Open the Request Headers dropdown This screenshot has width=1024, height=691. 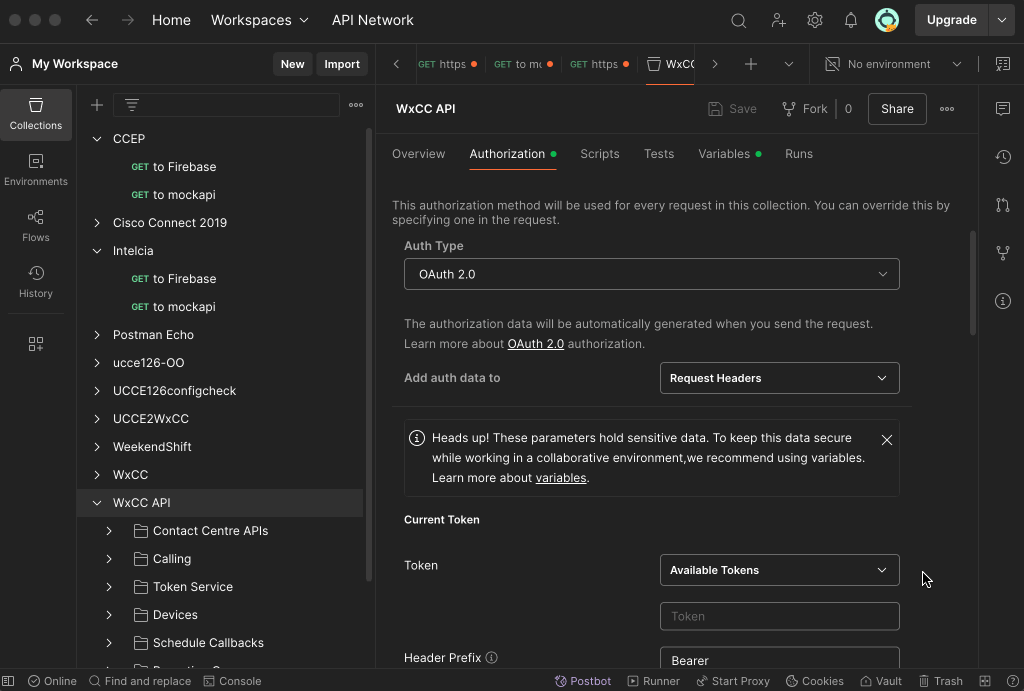(x=779, y=378)
